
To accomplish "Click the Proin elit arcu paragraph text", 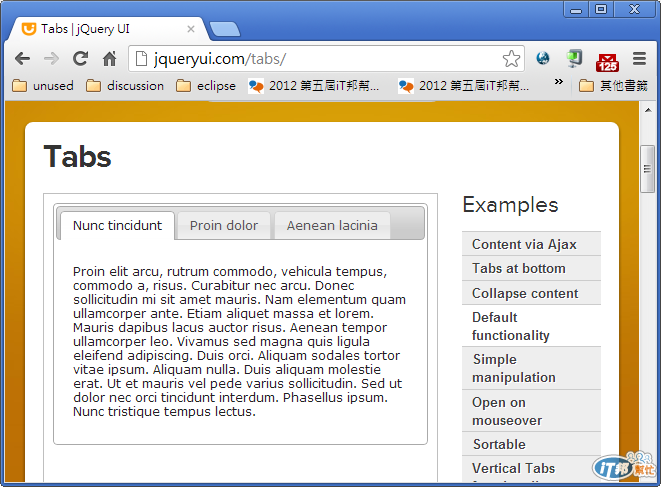I will pos(239,341).
